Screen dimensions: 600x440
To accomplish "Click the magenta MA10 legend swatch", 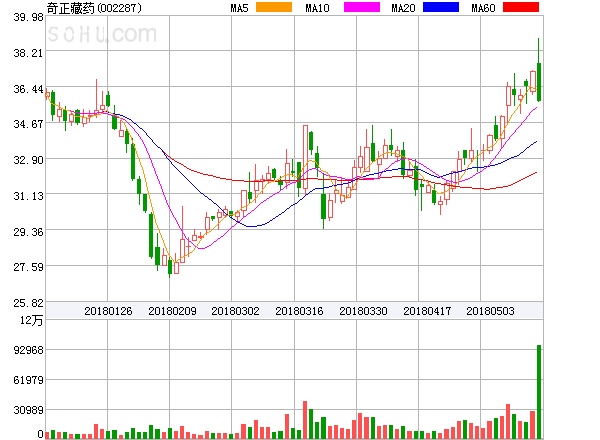I will click(x=362, y=7).
